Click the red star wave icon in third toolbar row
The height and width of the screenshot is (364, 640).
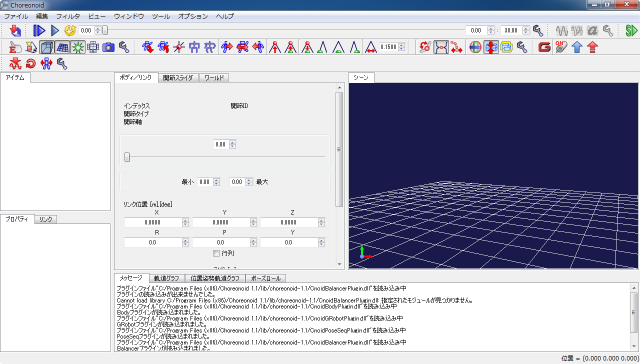[15, 63]
